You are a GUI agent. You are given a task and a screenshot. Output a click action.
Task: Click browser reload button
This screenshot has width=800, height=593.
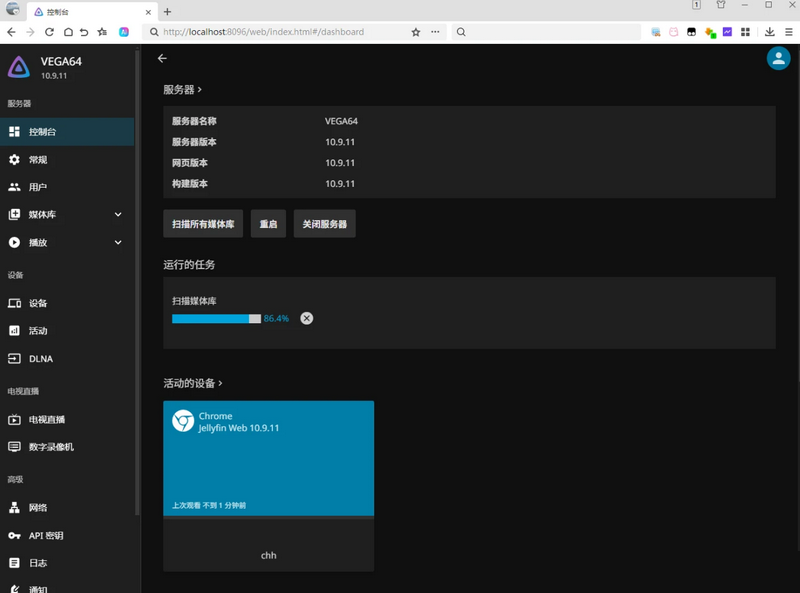pyautogui.click(x=49, y=32)
